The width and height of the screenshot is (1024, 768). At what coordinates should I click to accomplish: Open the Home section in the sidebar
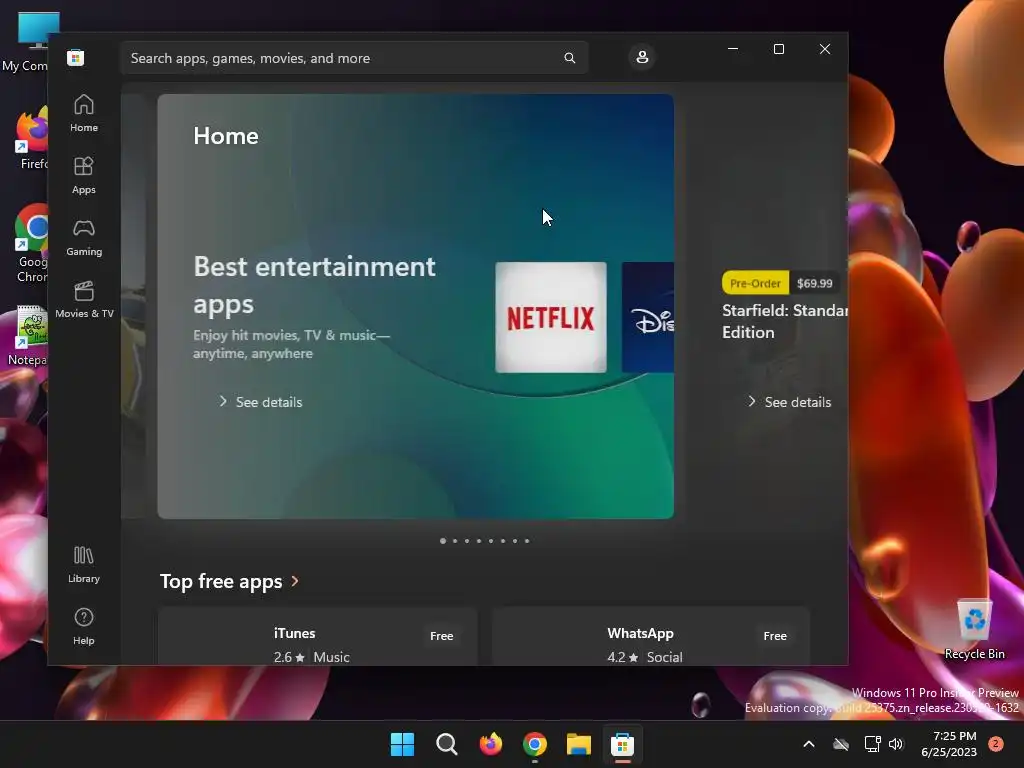point(84,114)
